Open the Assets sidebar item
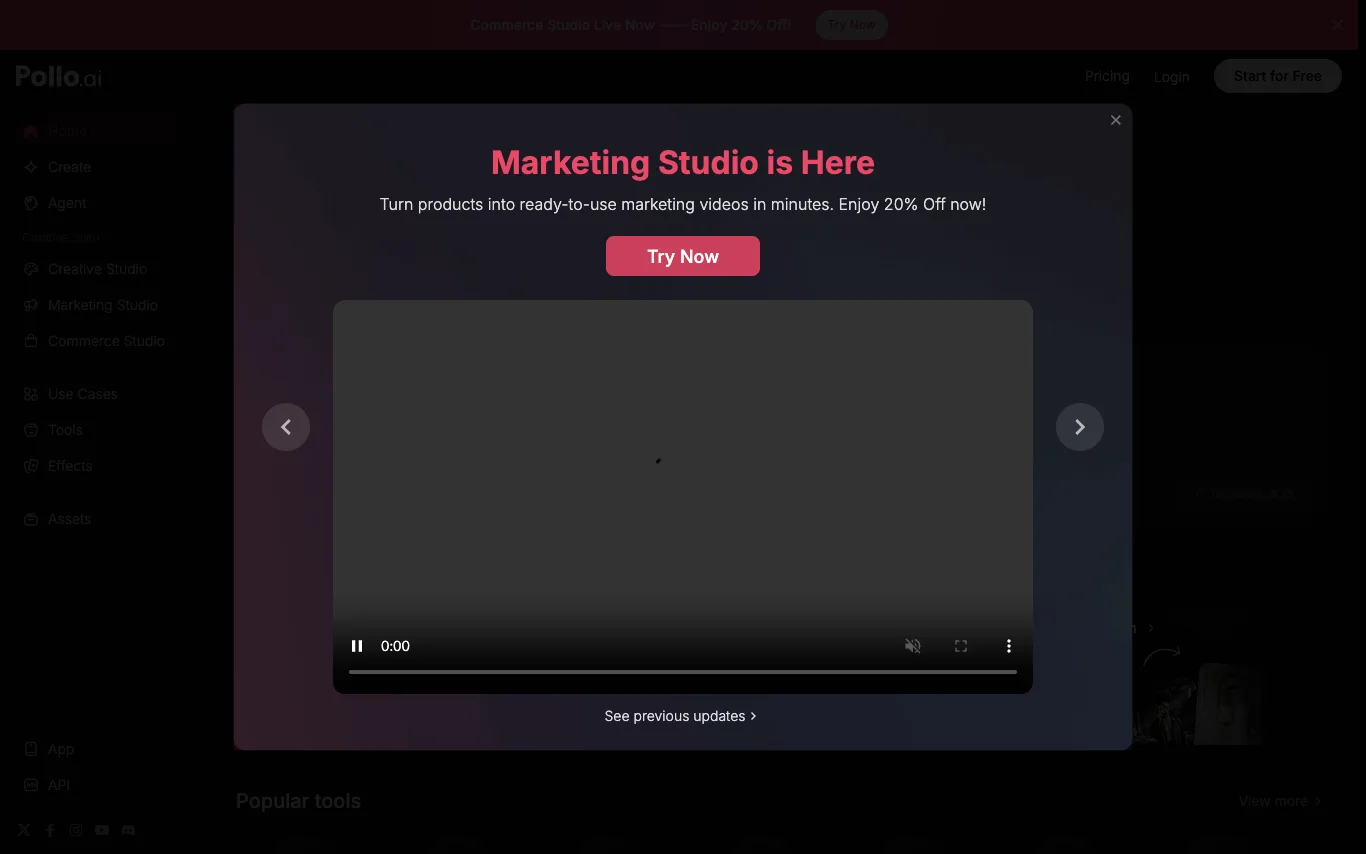Viewport: 1366px width, 854px height. 97,519
